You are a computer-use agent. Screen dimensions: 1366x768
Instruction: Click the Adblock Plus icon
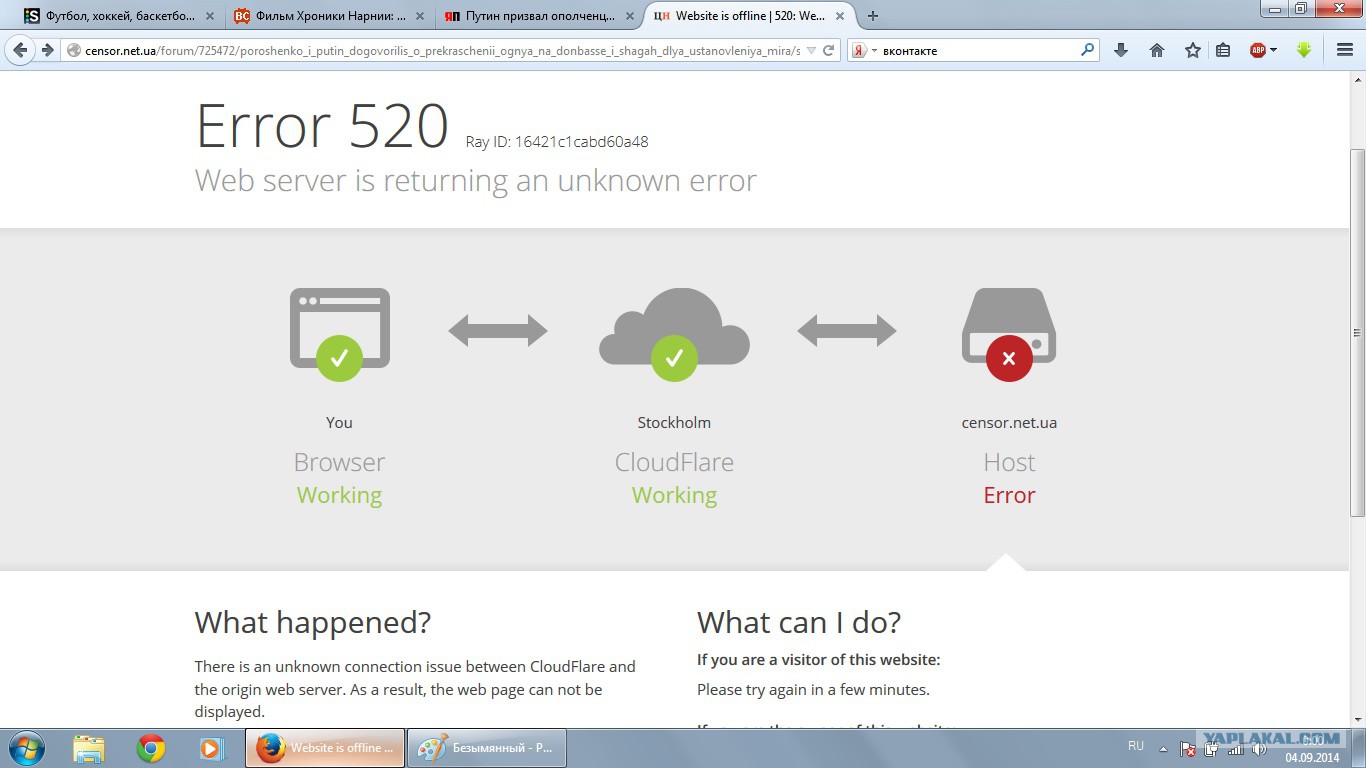pos(1258,50)
